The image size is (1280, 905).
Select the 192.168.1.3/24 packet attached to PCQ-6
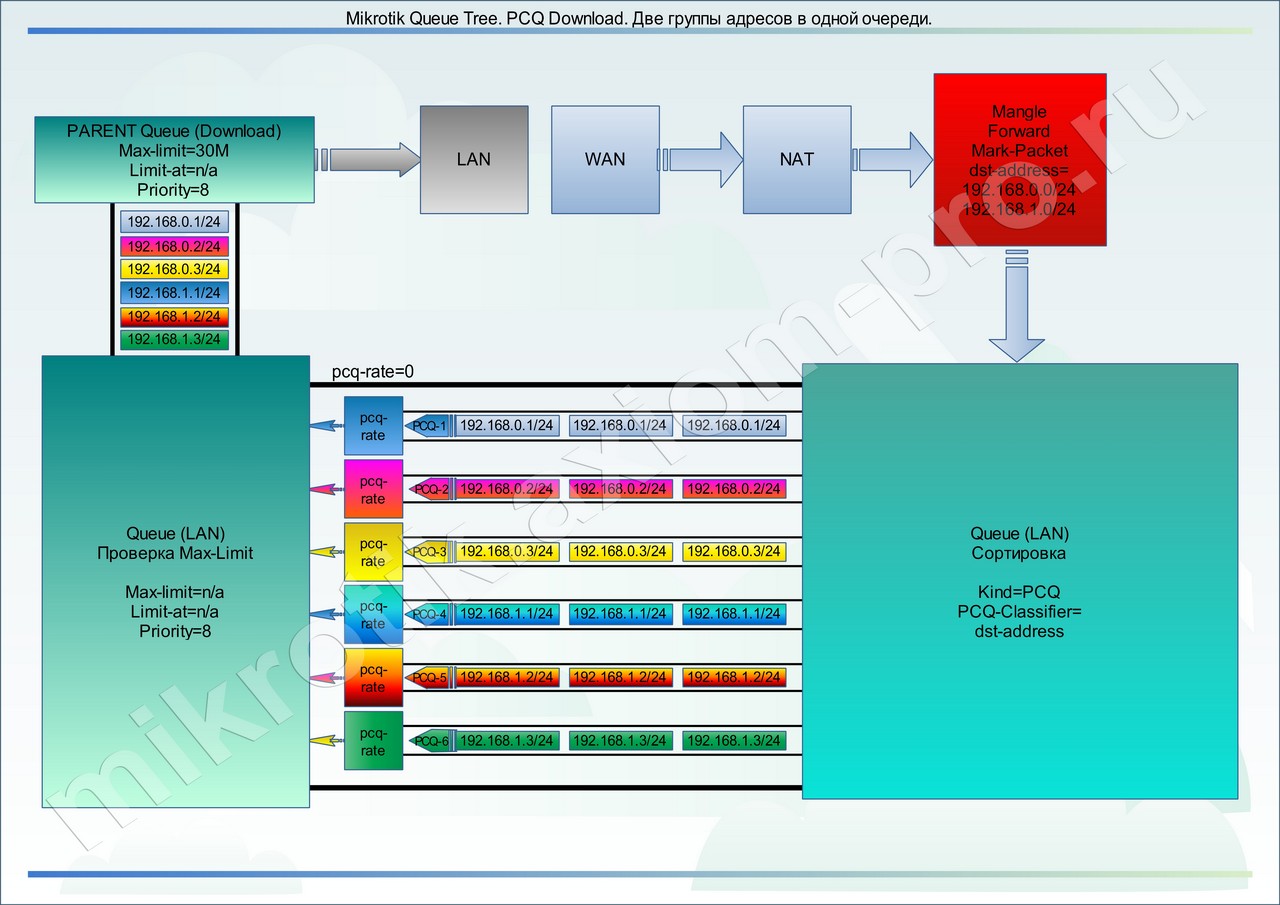[506, 741]
